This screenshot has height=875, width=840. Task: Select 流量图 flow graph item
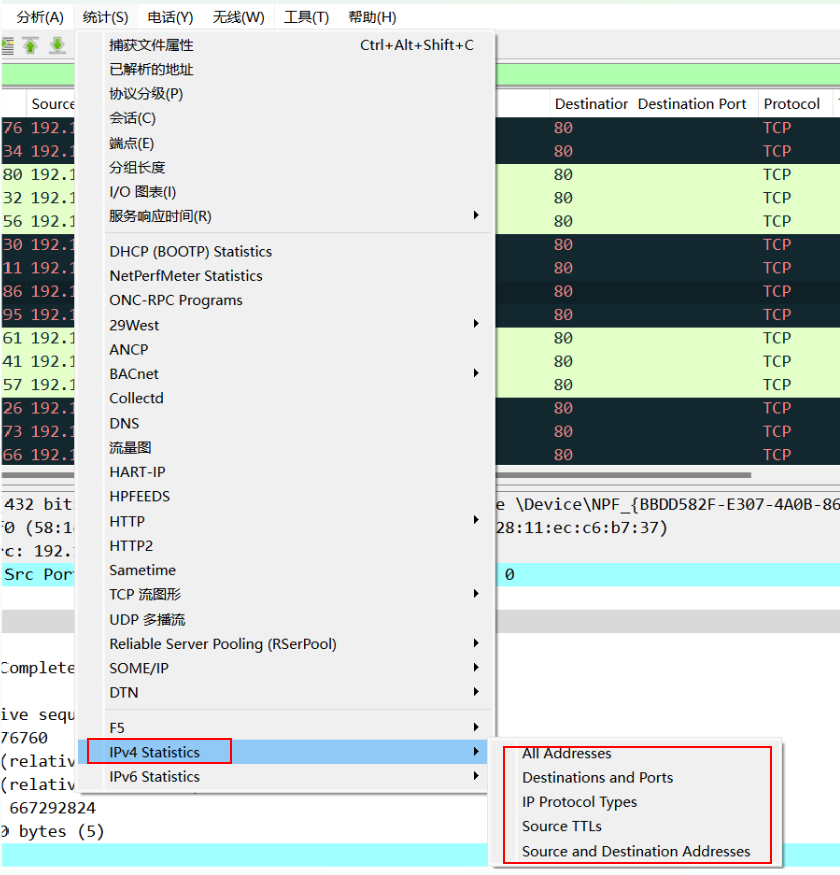pyautogui.click(x=286, y=448)
